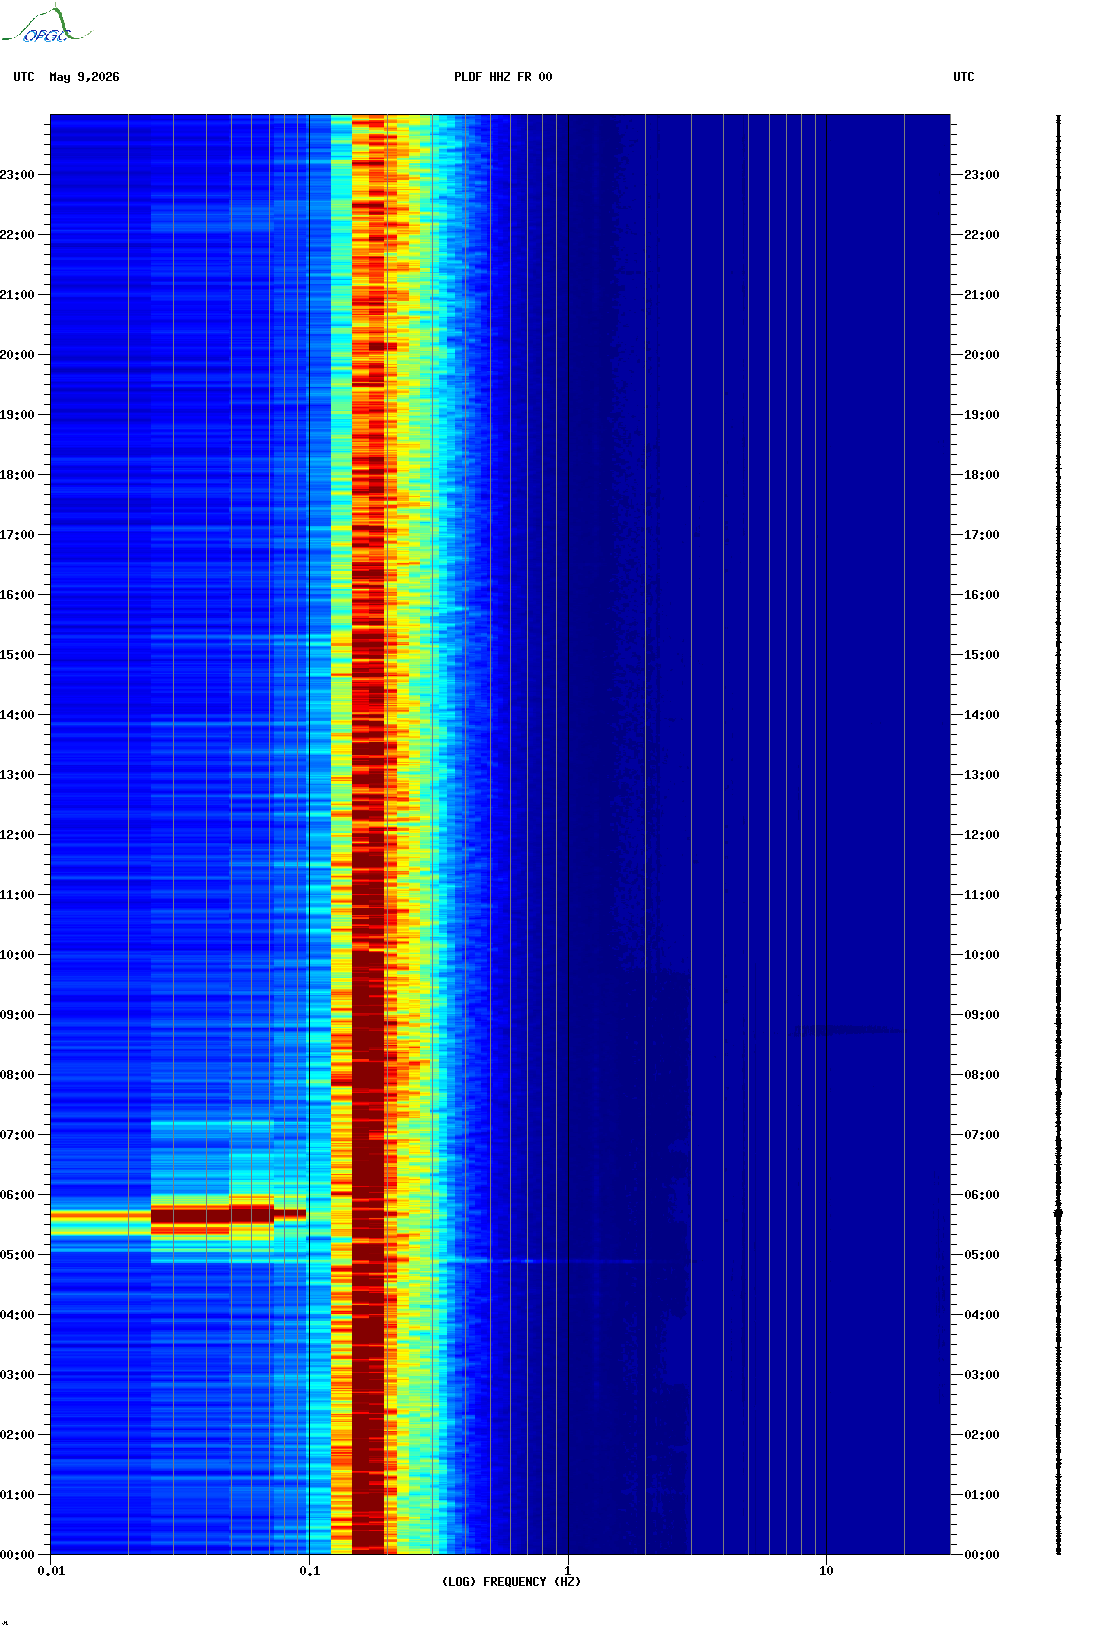Click the 1 Hz frequency axis label

[x=568, y=1571]
